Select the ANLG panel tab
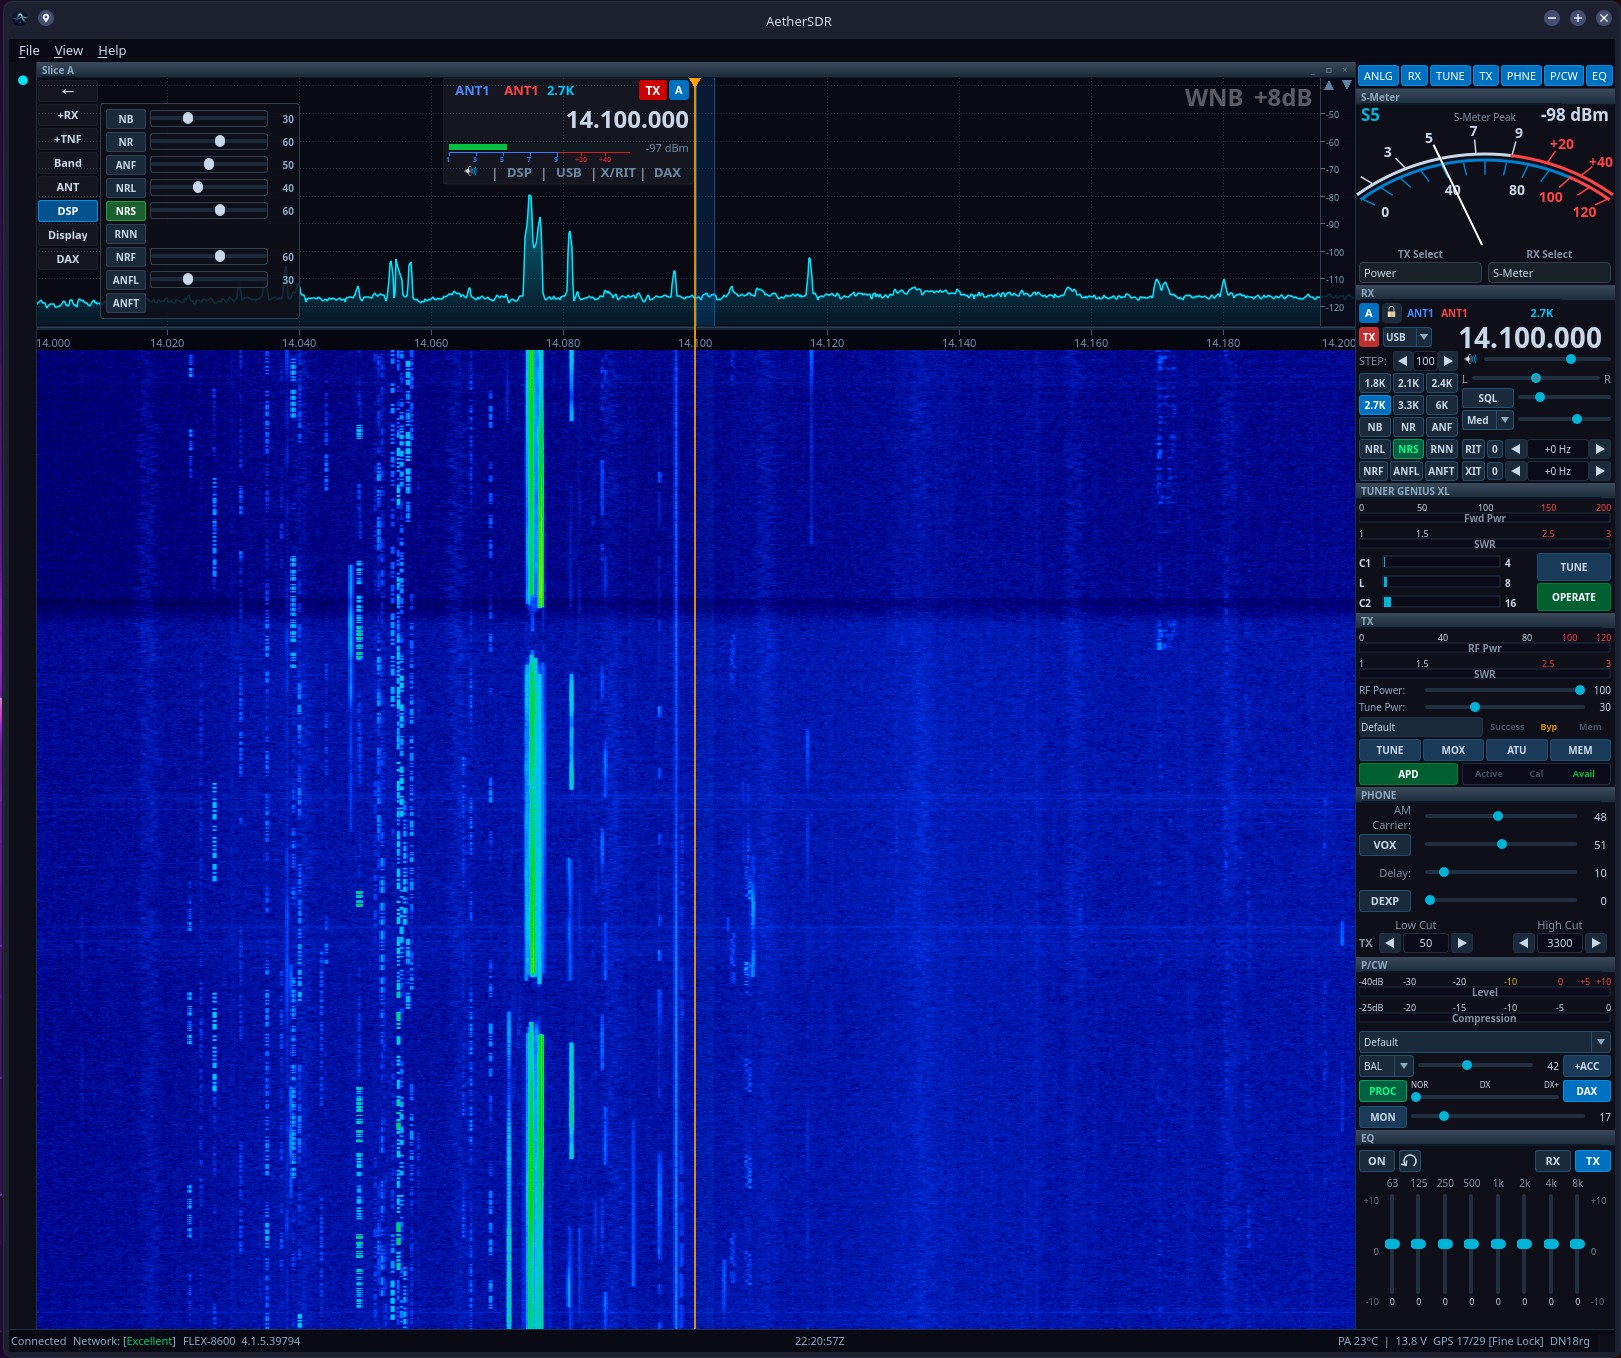This screenshot has width=1621, height=1358. click(1377, 76)
